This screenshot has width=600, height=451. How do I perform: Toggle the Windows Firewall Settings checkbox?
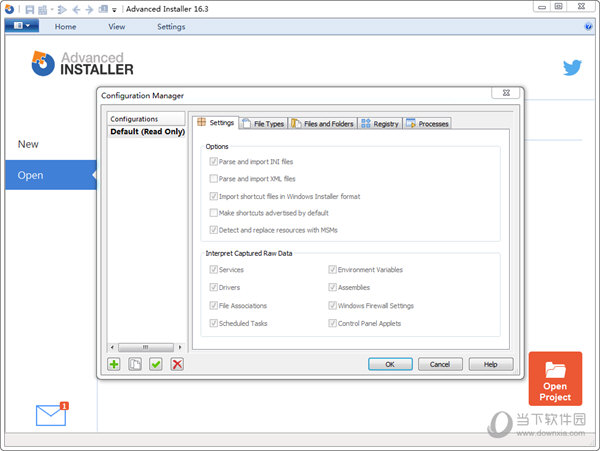tap(333, 306)
